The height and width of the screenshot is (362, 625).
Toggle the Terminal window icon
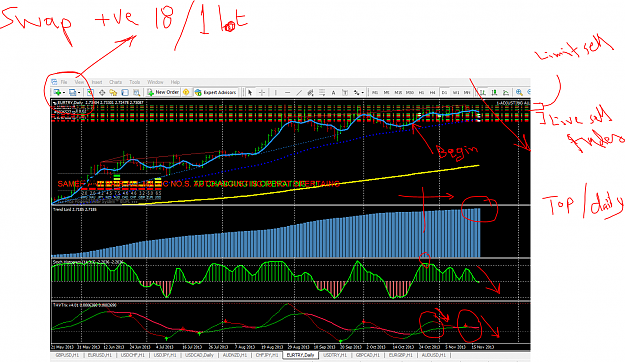tap(125, 92)
